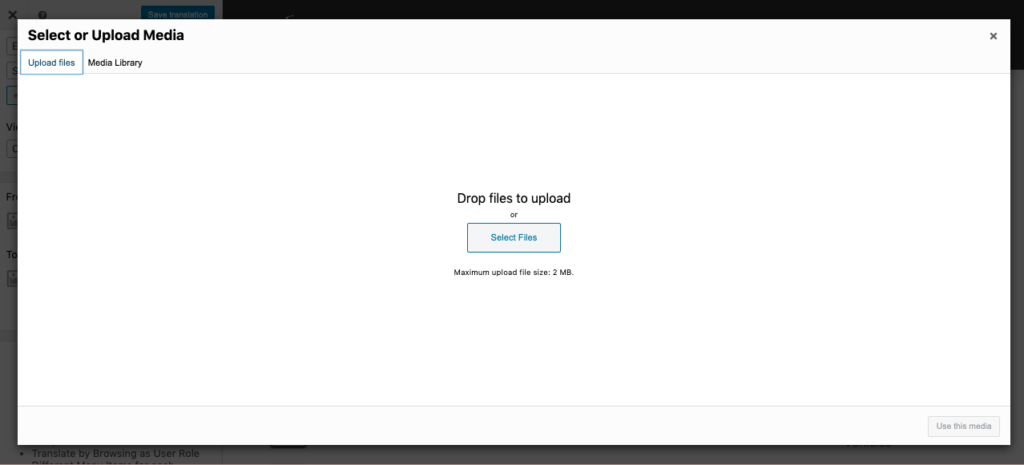Click 'Translate by Browsing as User Role' text
Image resolution: width=1024 pixels, height=465 pixels.
click(116, 453)
